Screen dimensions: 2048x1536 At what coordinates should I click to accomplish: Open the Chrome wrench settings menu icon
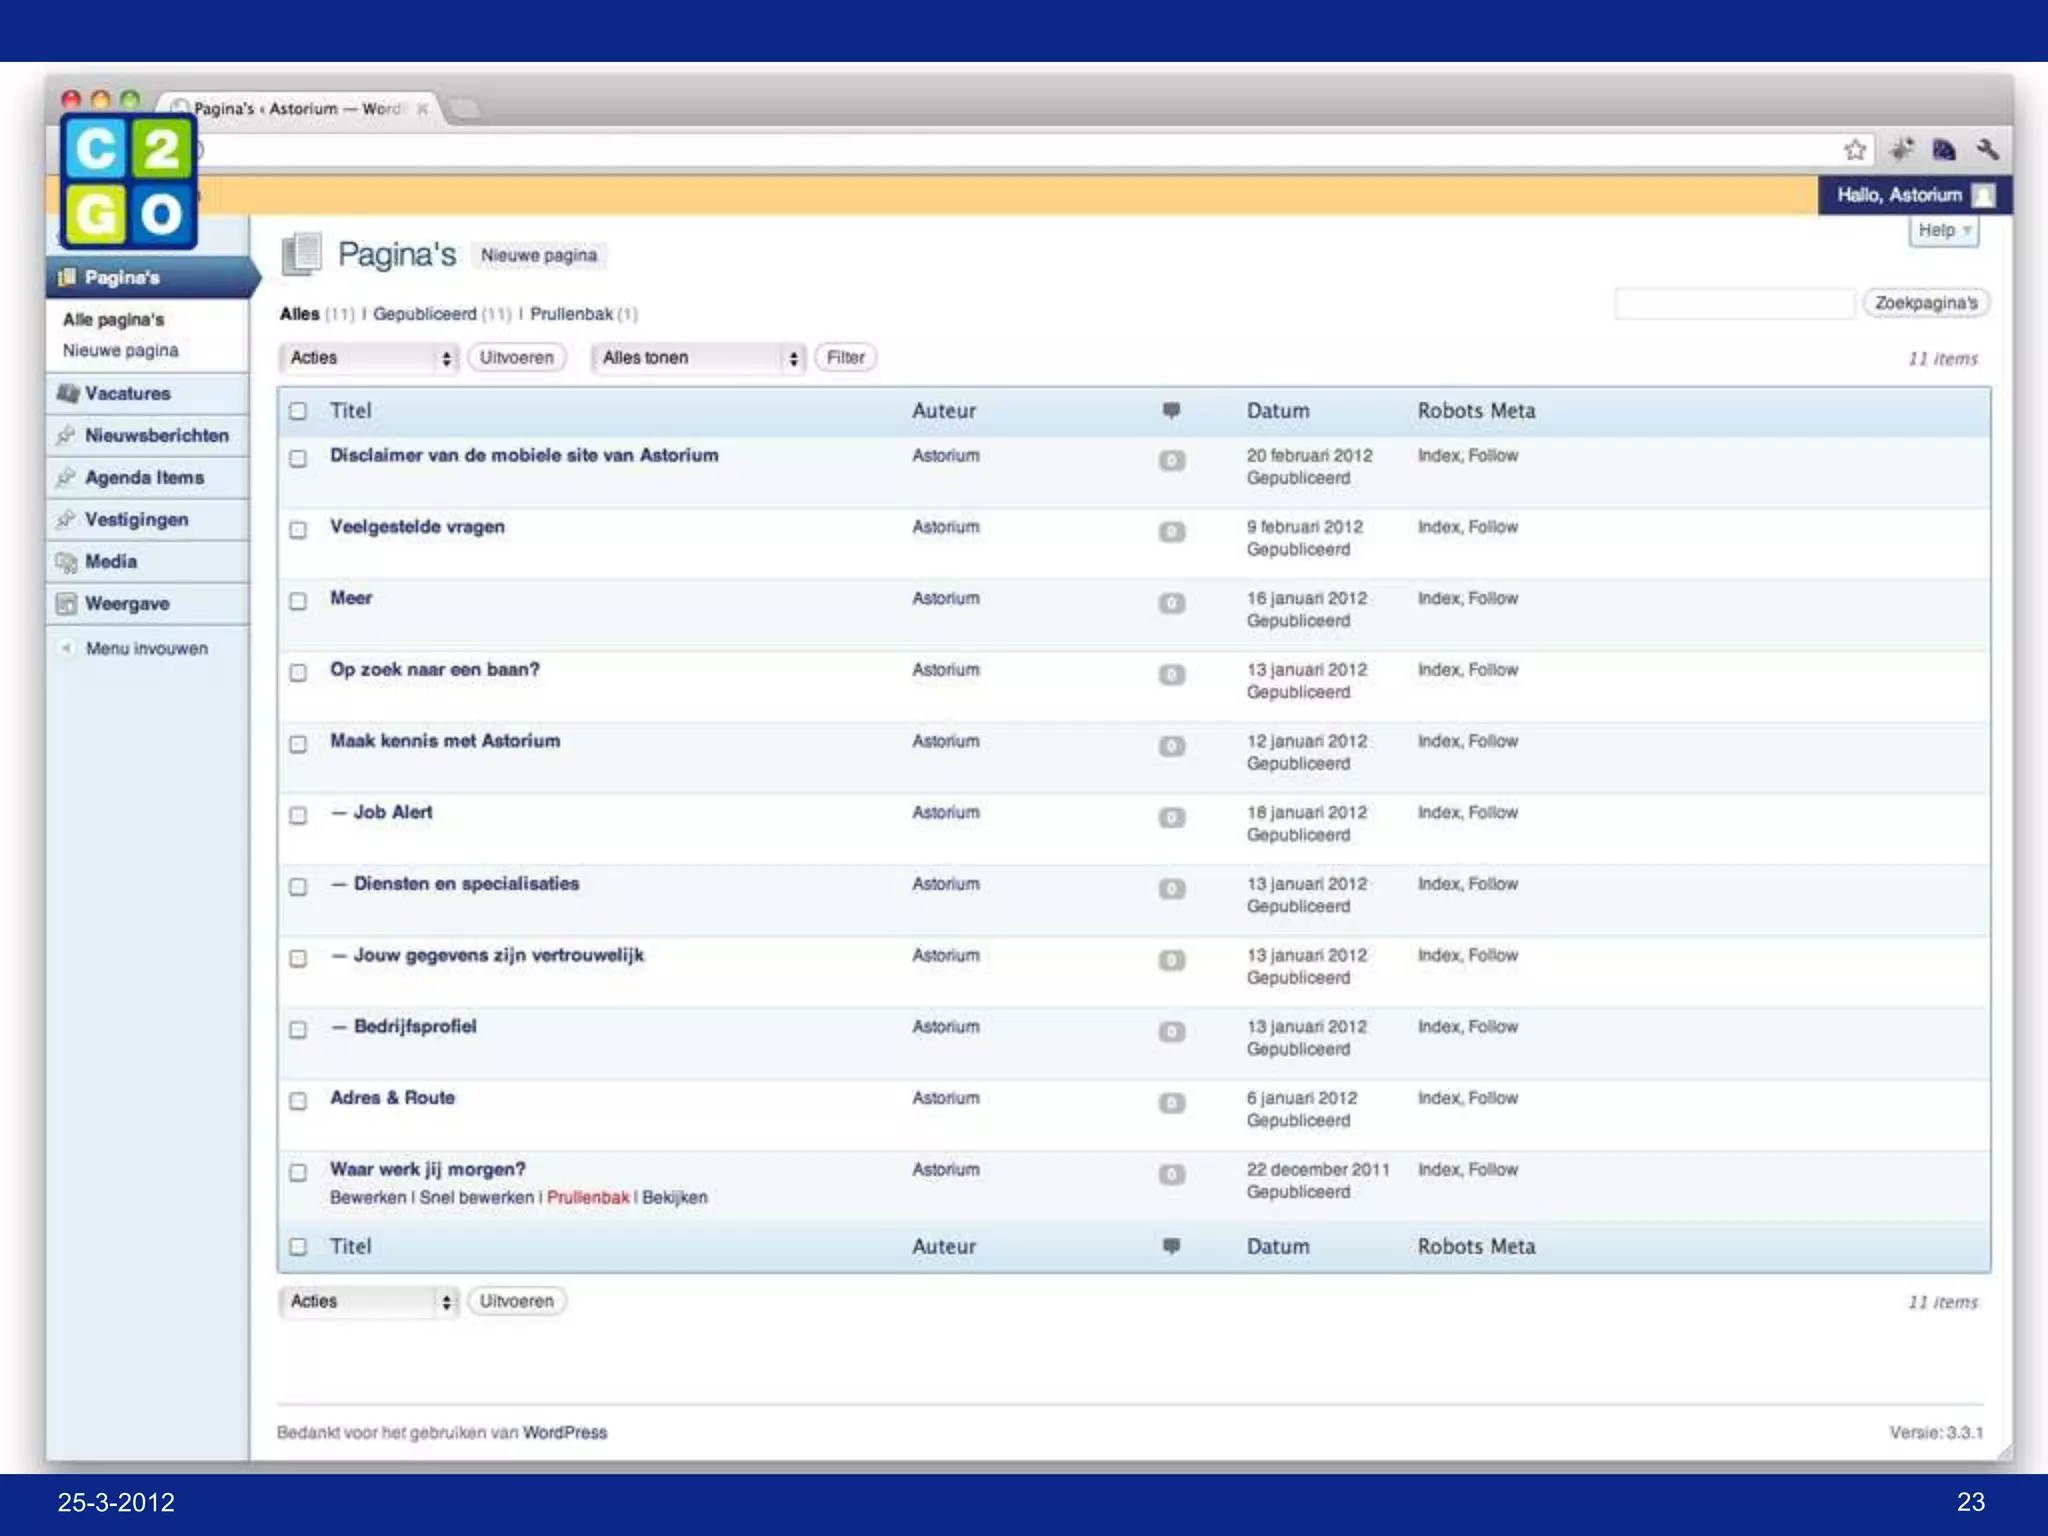pos(1987,150)
